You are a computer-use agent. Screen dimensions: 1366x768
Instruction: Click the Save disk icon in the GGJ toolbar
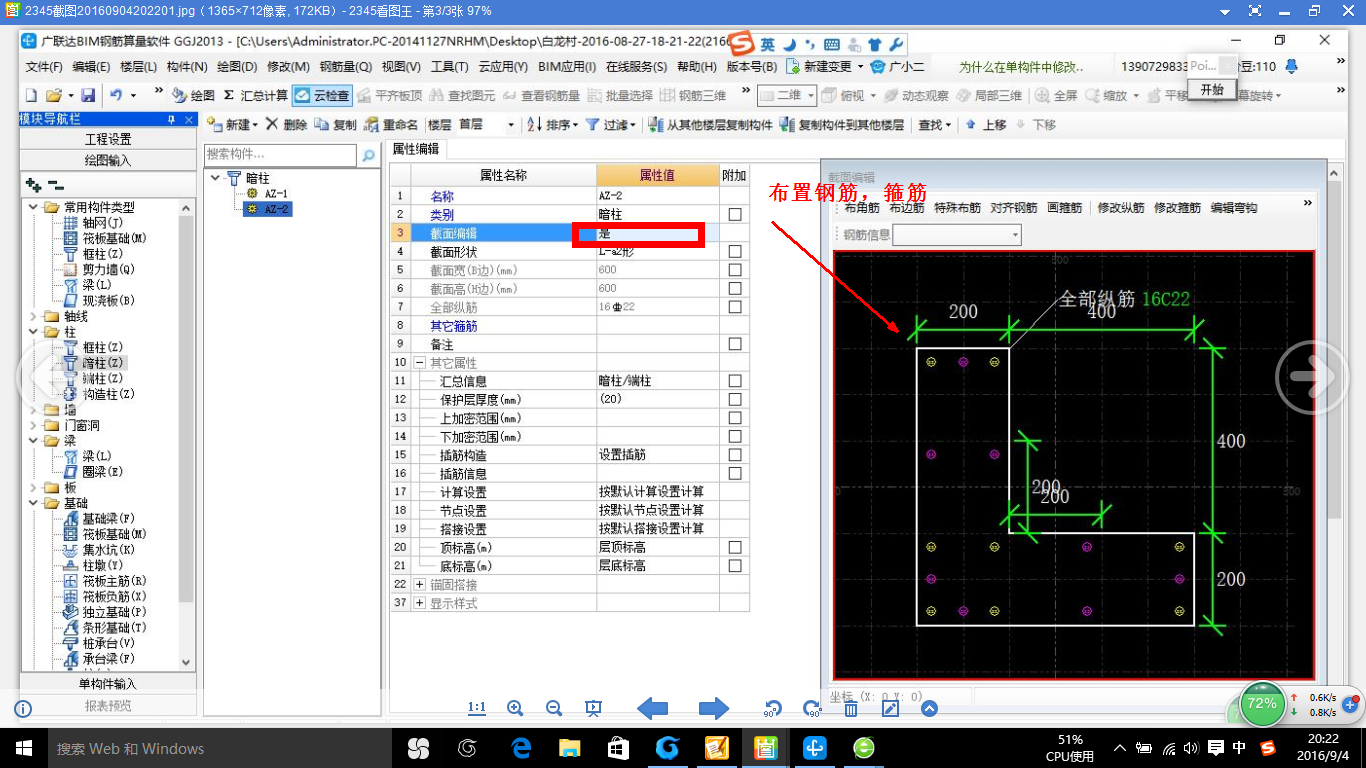point(88,95)
